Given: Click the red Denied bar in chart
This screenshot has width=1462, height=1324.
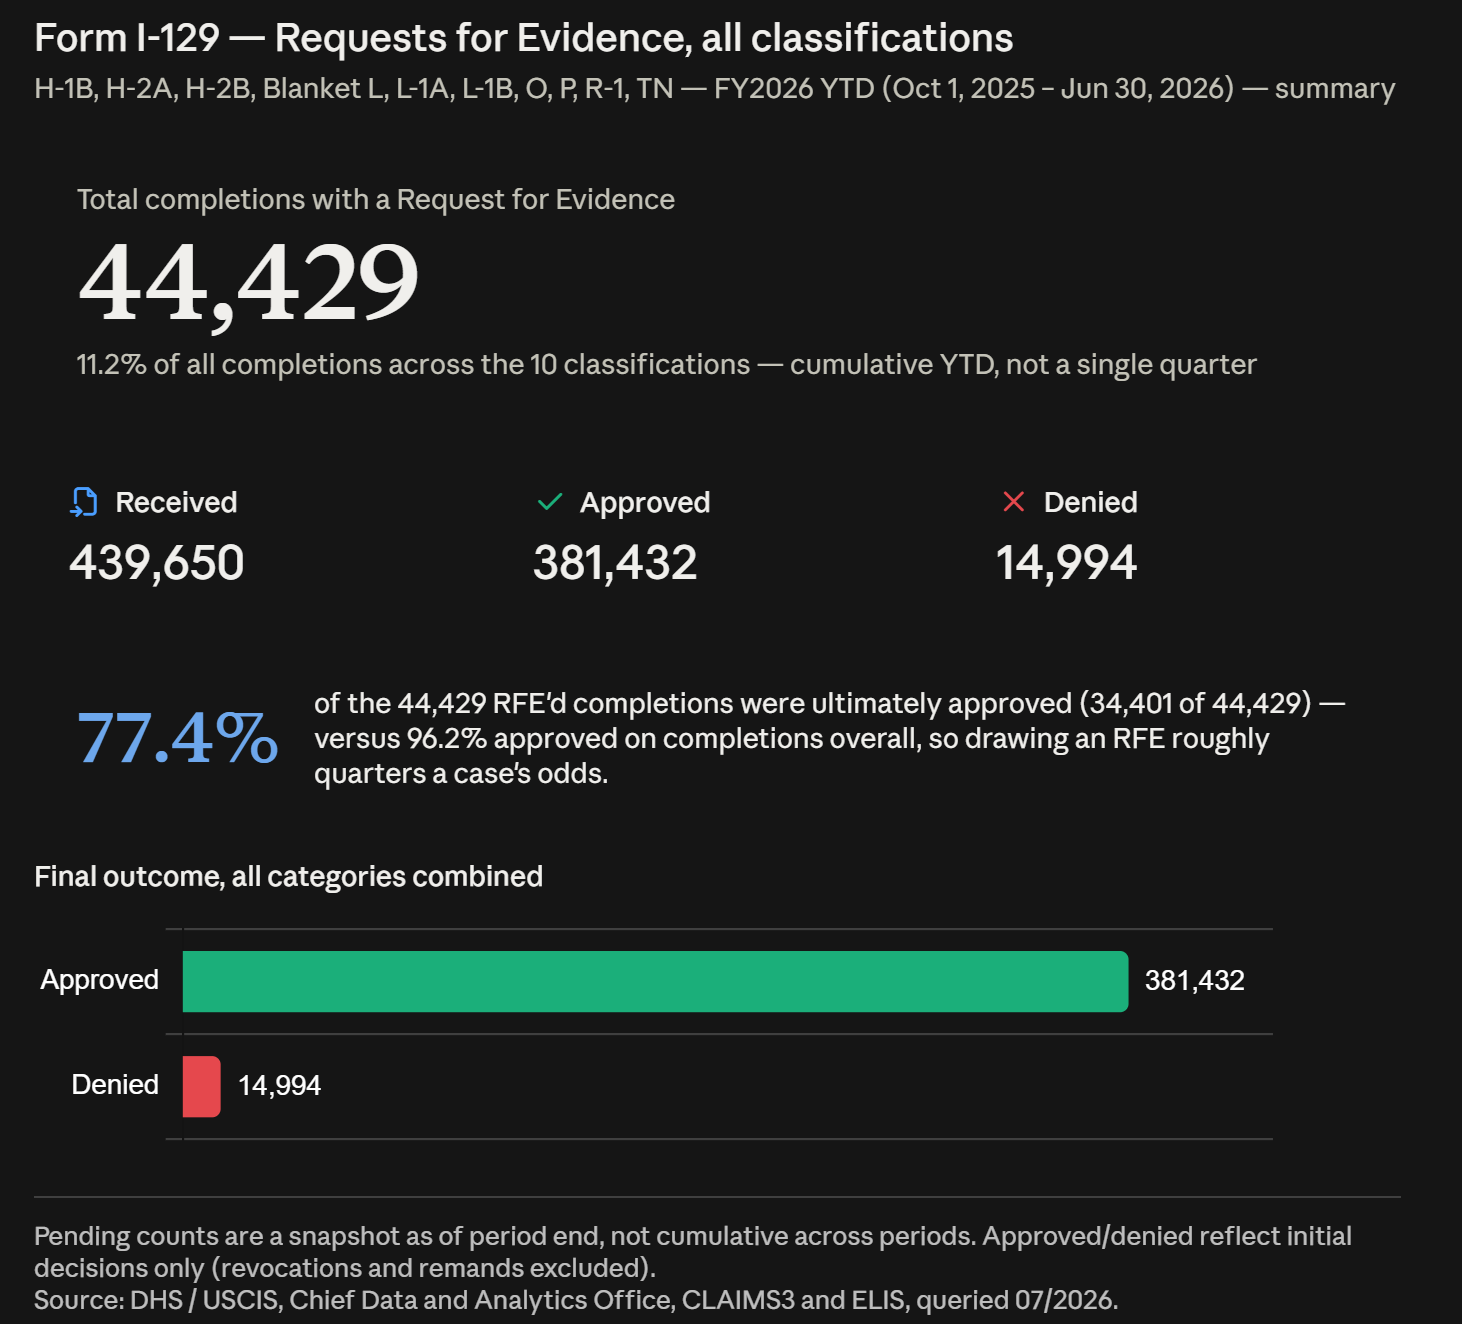Looking at the screenshot, I should coord(201,1086).
